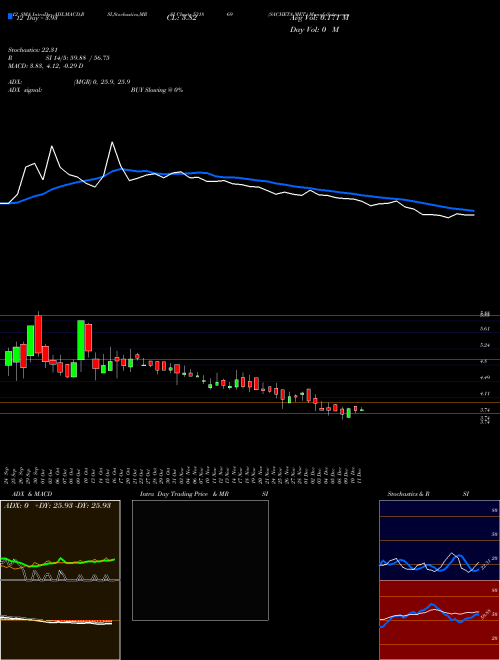Select the '12 Day = 3.93' label
Image resolution: width=500 pixels, height=660 pixels.
(x=36, y=19)
